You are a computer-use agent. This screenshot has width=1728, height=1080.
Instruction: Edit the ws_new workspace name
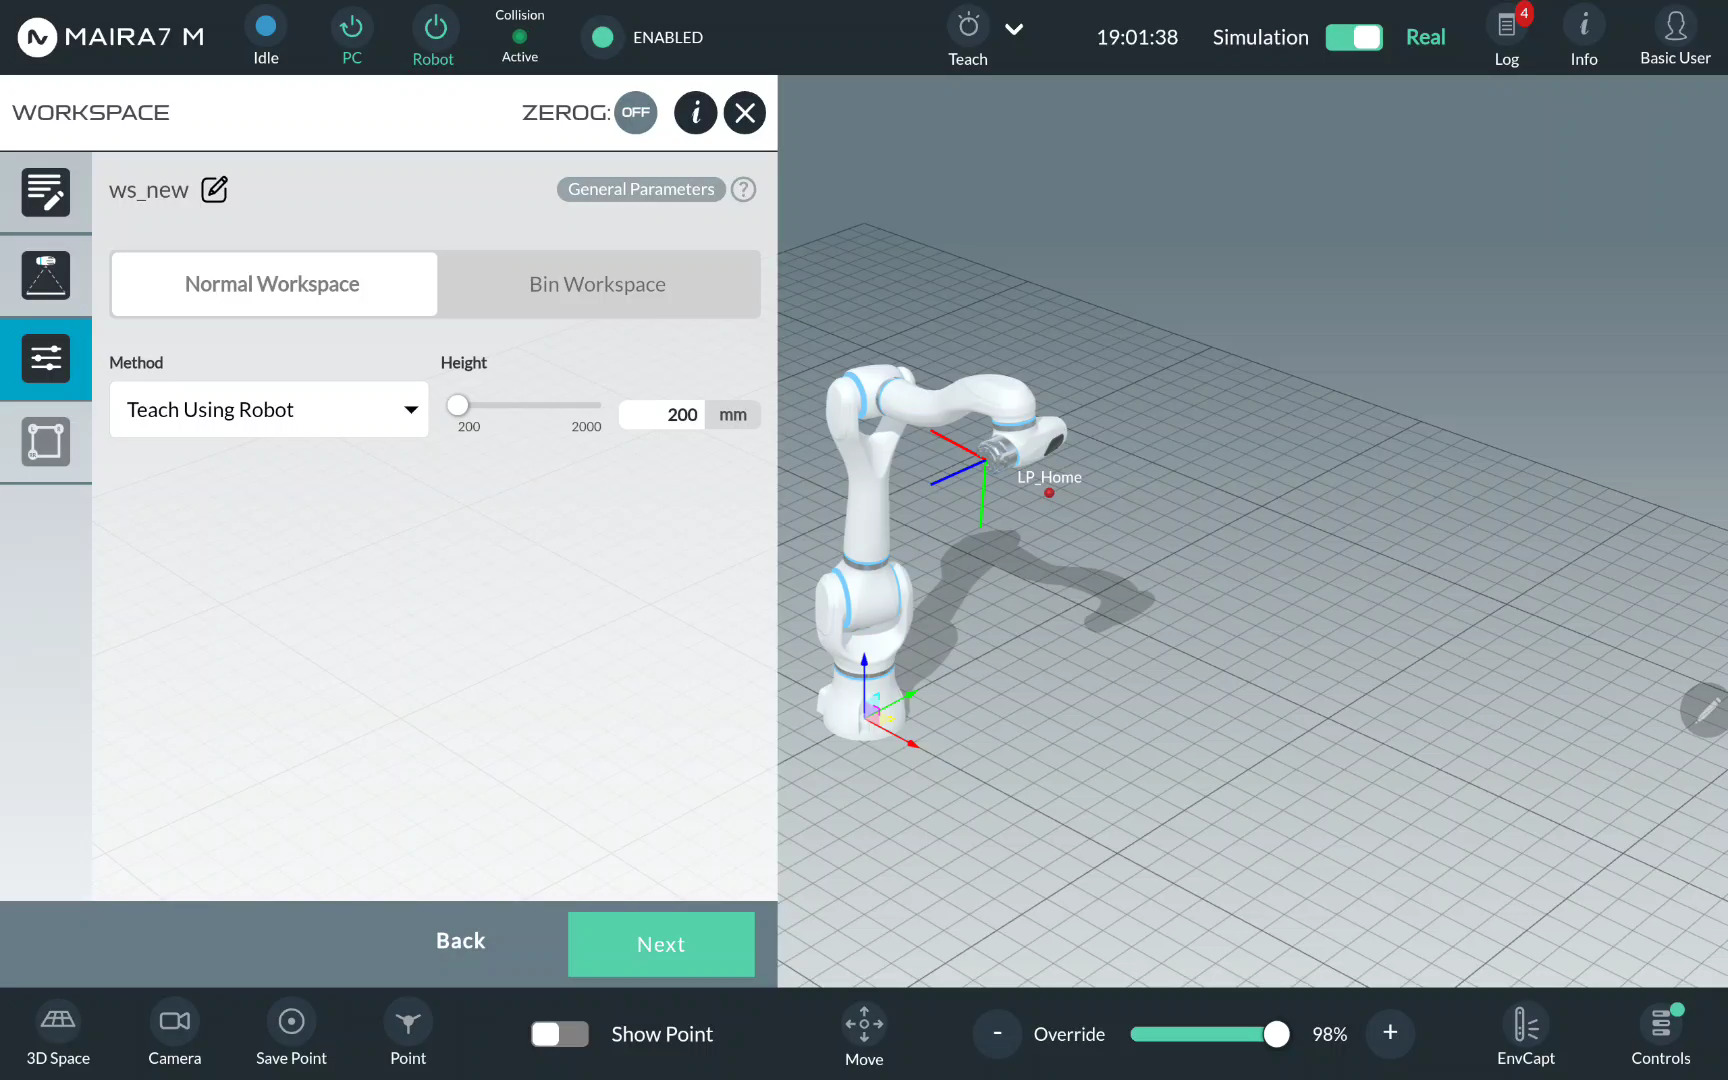pos(215,189)
